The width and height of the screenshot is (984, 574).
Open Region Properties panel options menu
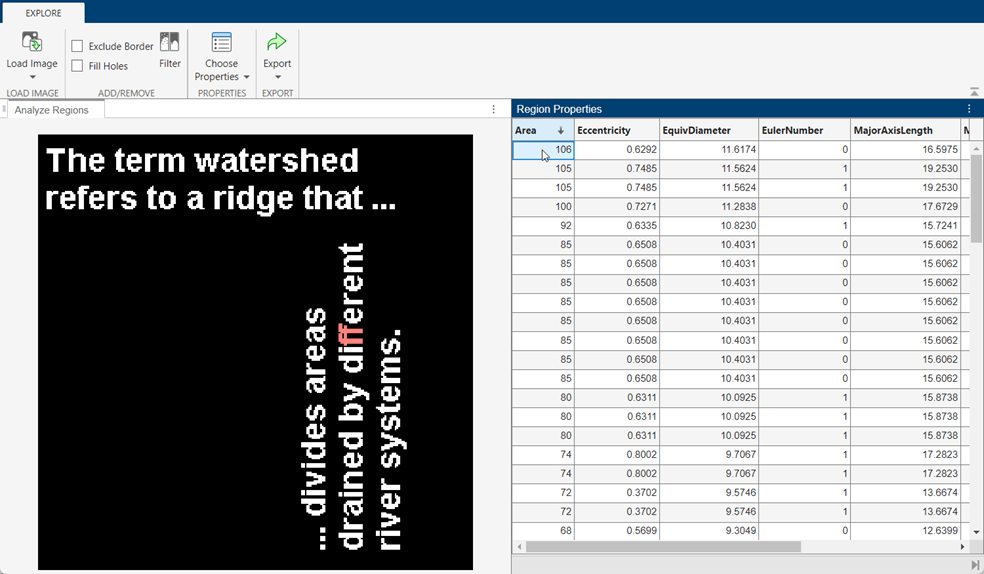[969, 109]
